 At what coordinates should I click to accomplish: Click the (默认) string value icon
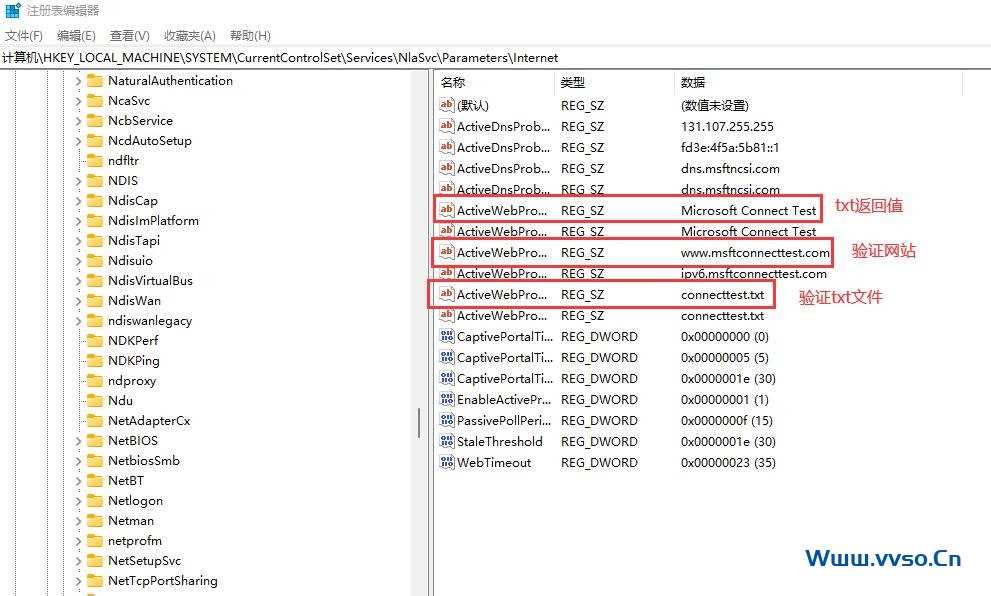pos(447,105)
